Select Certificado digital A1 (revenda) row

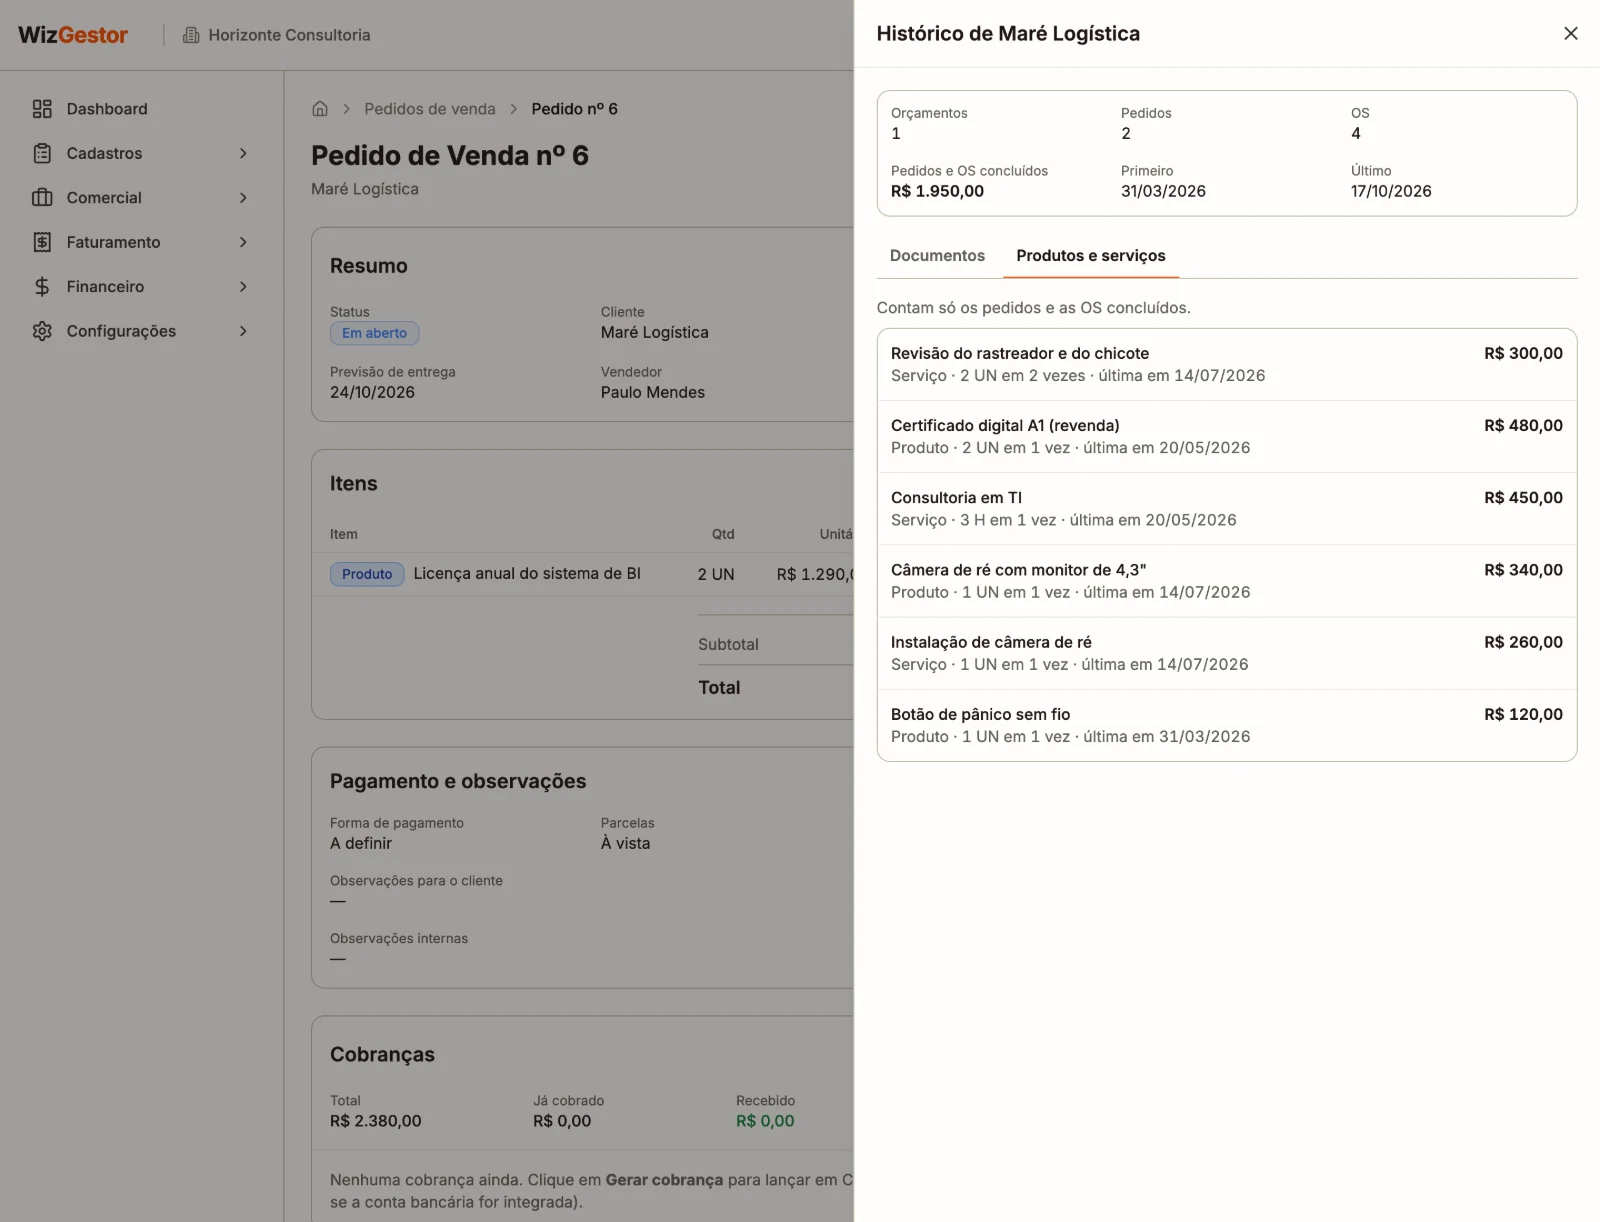(1227, 437)
